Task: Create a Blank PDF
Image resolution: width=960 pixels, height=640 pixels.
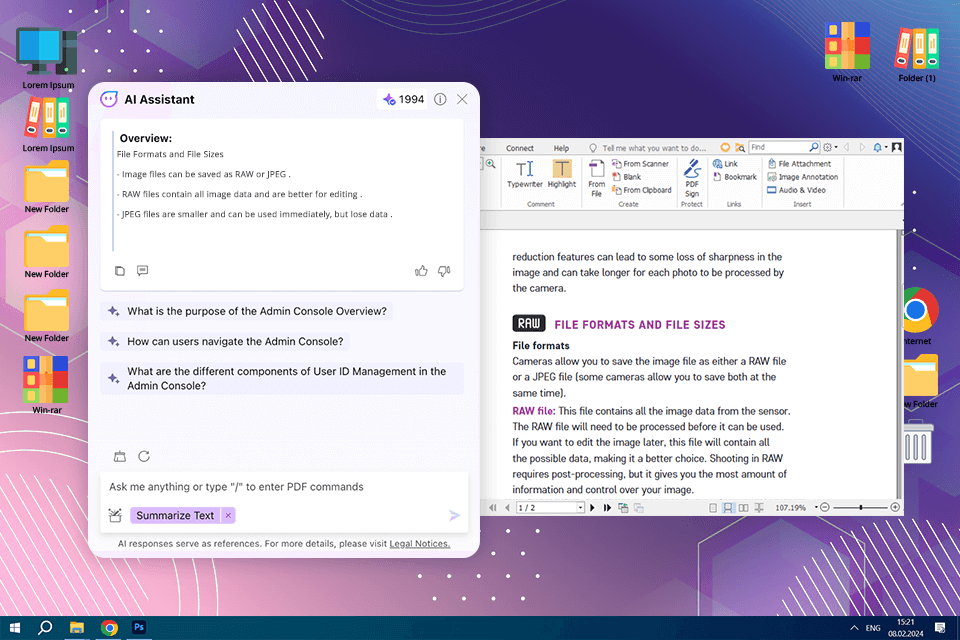Action: (627, 177)
